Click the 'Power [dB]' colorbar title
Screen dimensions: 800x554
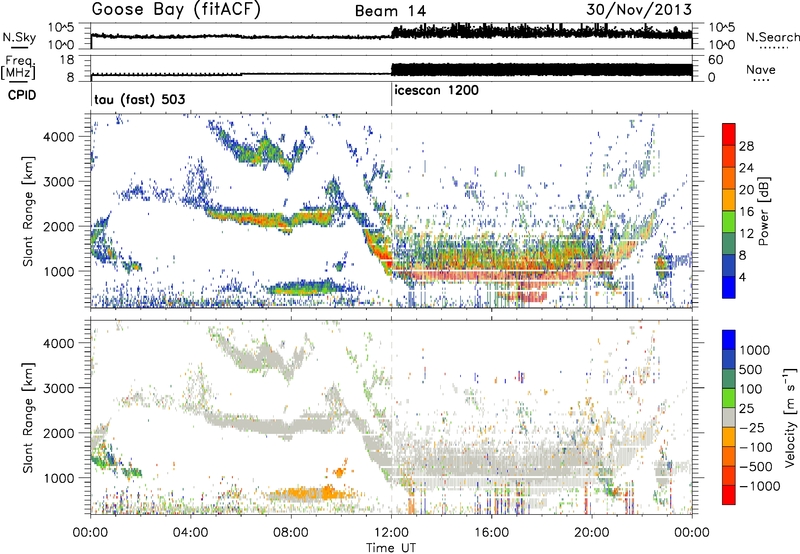[x=764, y=211]
